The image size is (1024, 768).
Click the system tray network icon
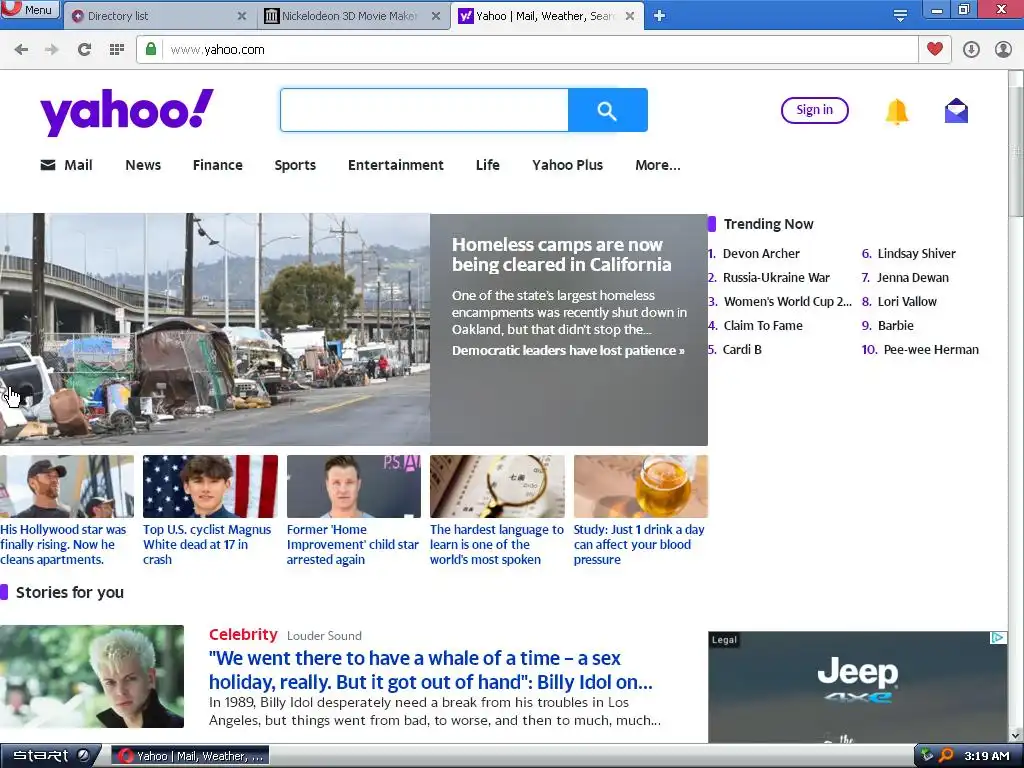point(926,756)
